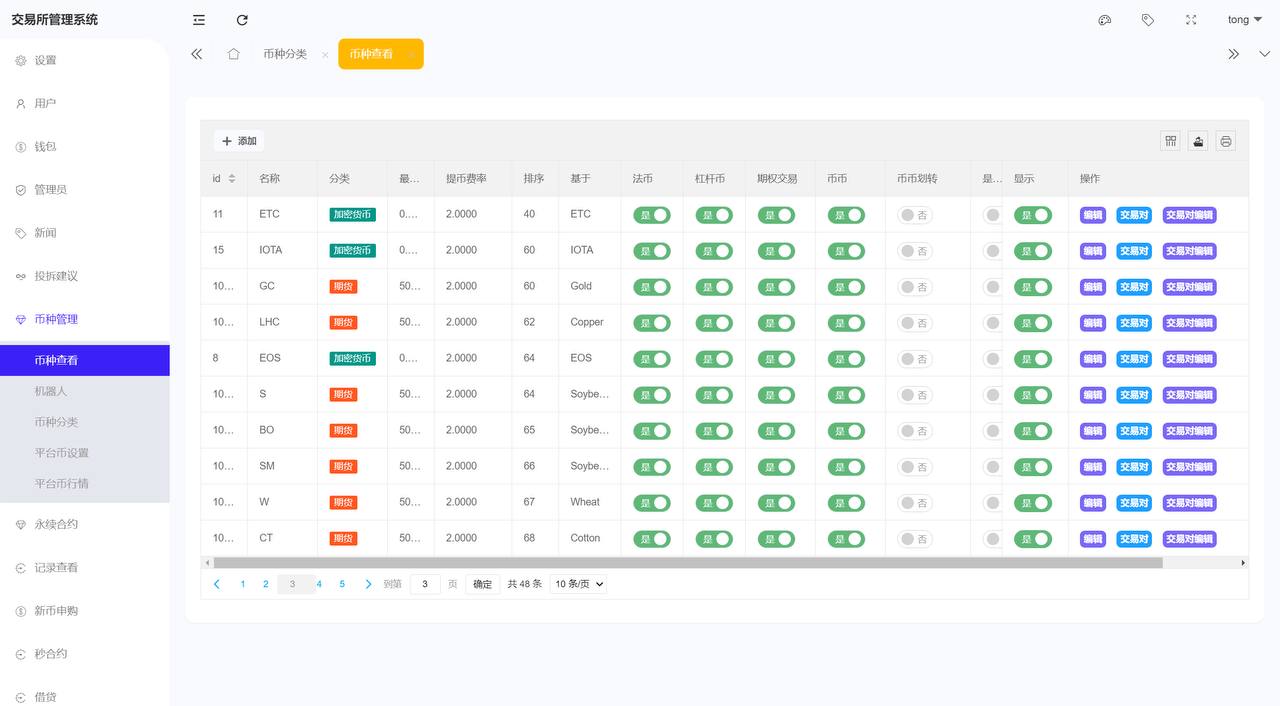
Task: Click the 添加 button
Action: 239,141
